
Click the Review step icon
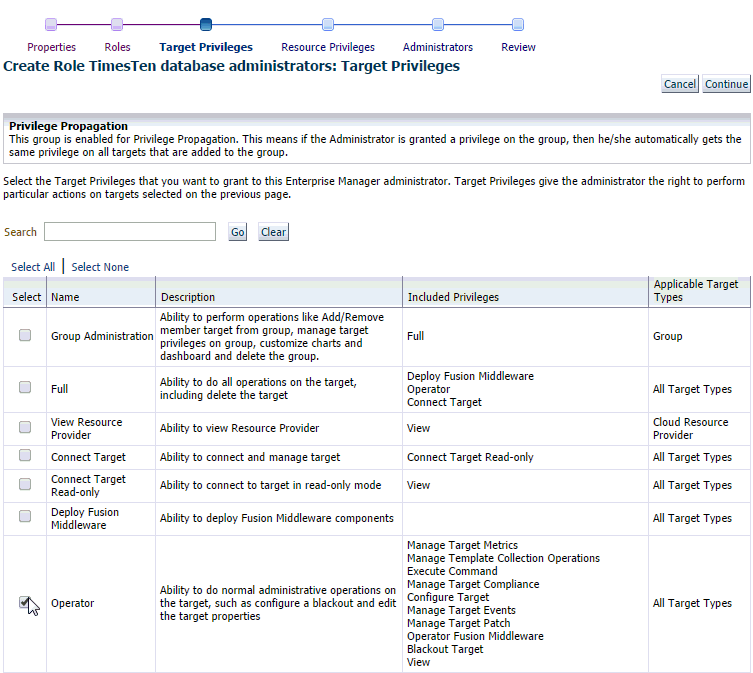[x=518, y=25]
